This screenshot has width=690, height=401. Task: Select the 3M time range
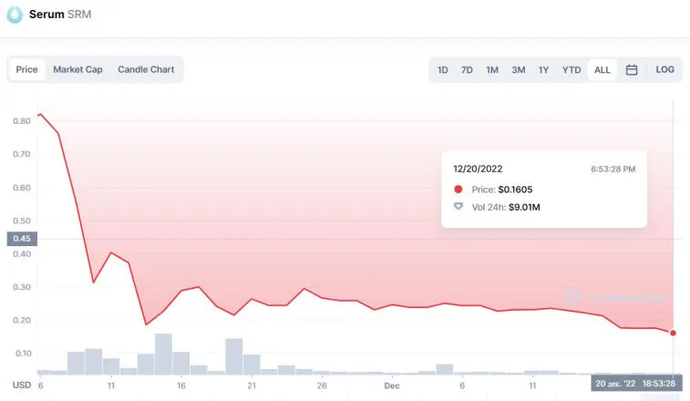tap(518, 70)
